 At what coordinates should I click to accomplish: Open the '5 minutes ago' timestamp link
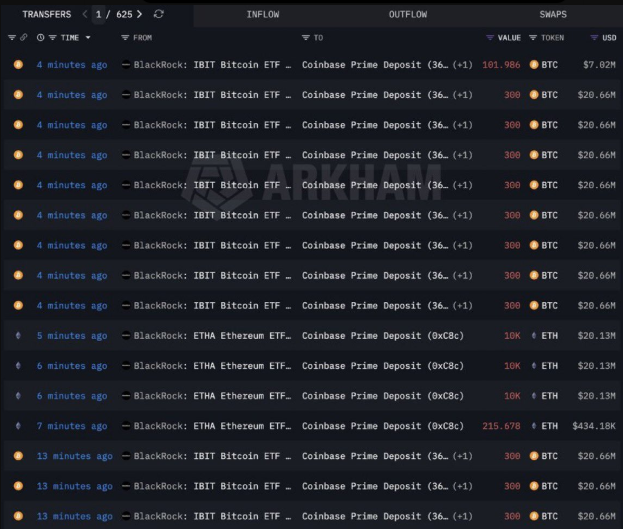point(72,336)
